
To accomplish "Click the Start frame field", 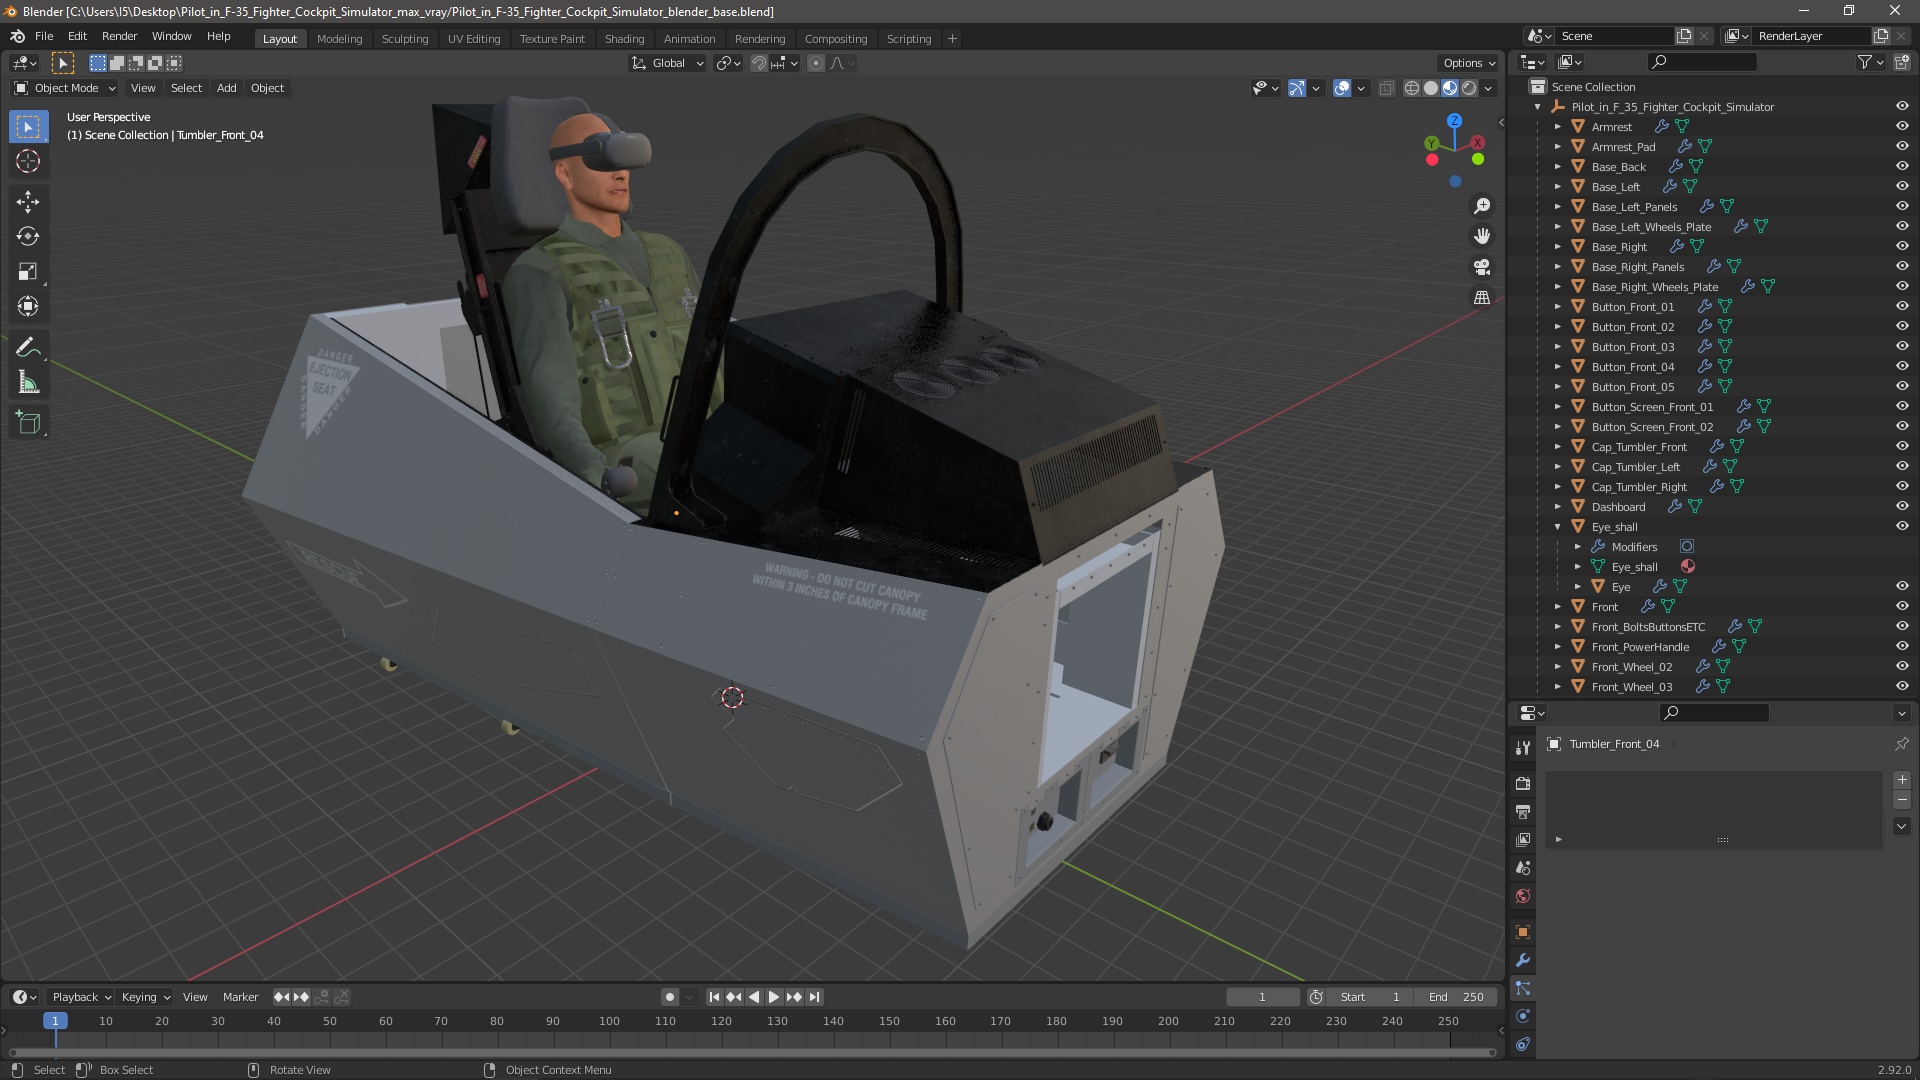I will [1370, 997].
